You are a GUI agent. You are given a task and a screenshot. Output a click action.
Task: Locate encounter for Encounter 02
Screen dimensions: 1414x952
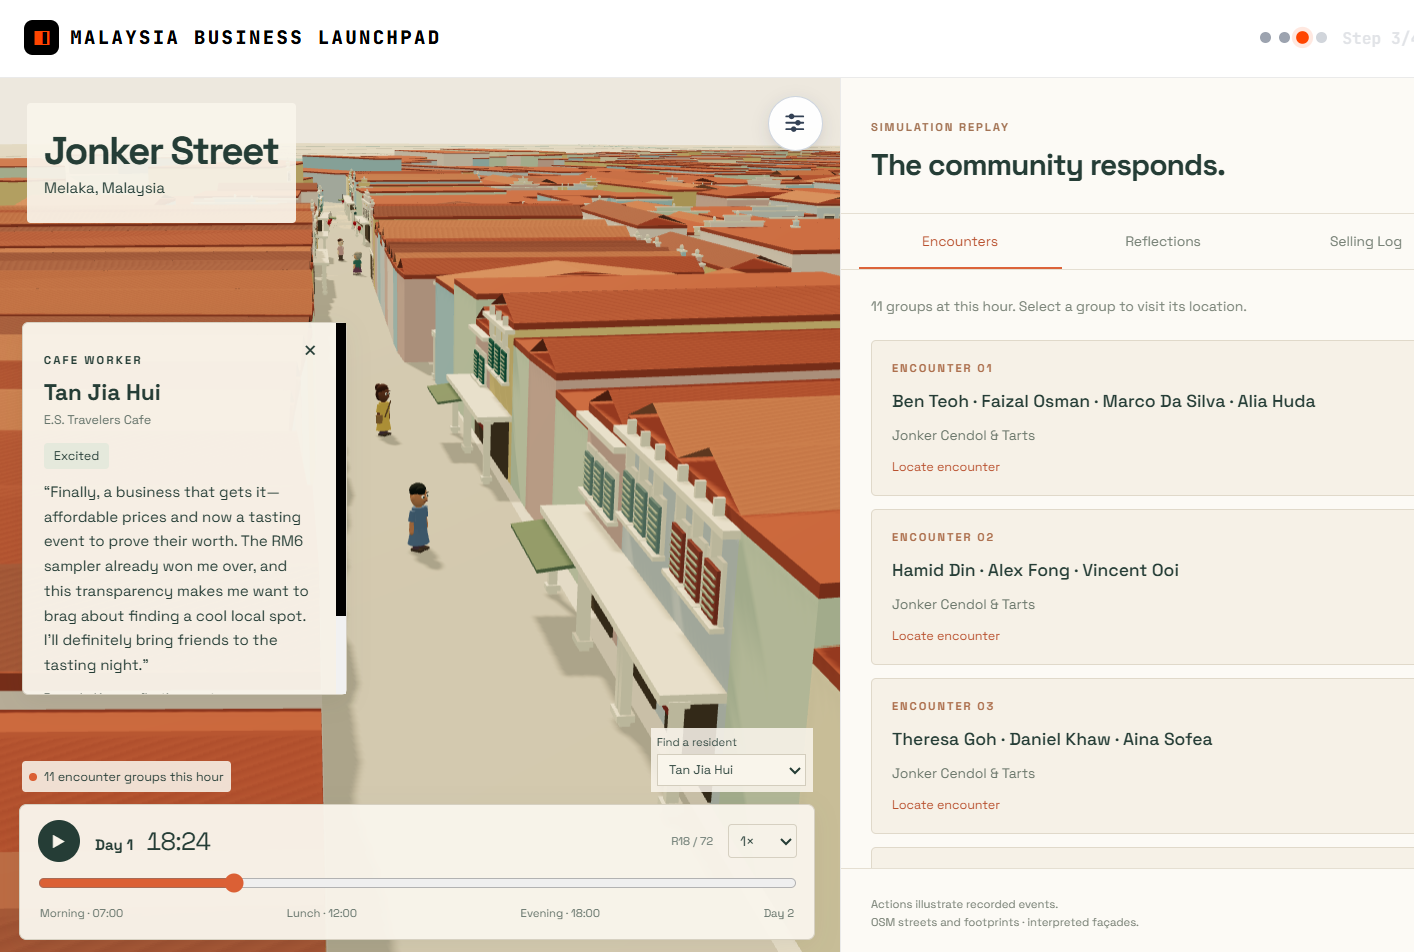[x=946, y=636]
